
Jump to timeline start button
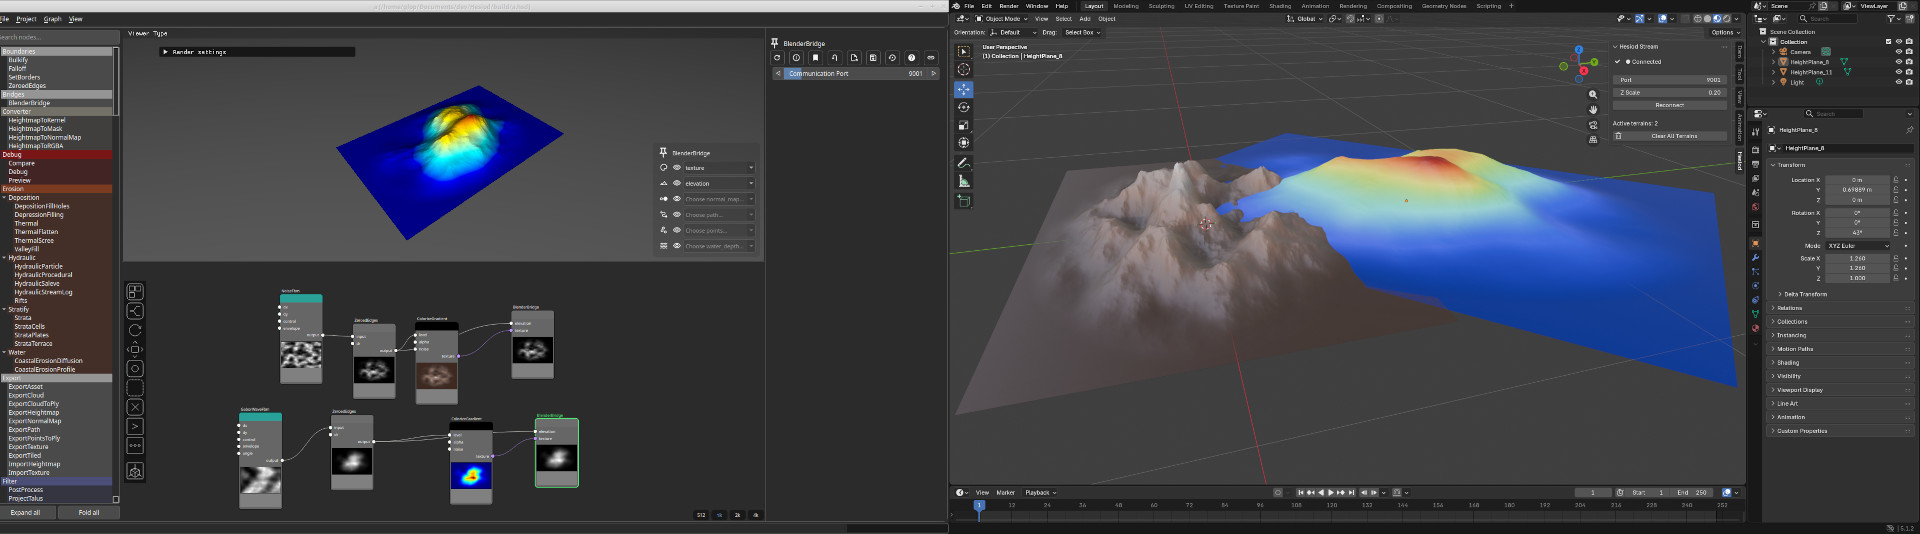click(x=1300, y=493)
